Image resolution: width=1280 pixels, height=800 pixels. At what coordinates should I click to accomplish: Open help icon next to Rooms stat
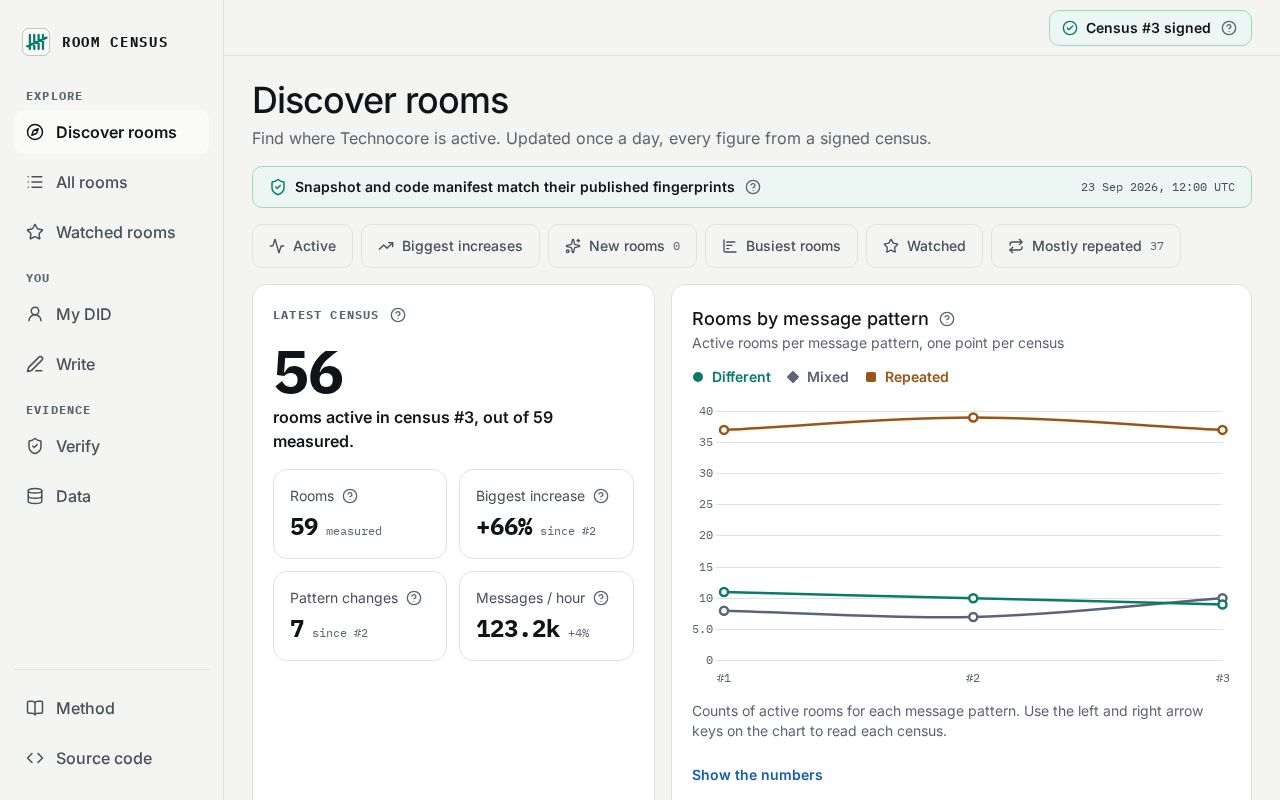click(350, 496)
